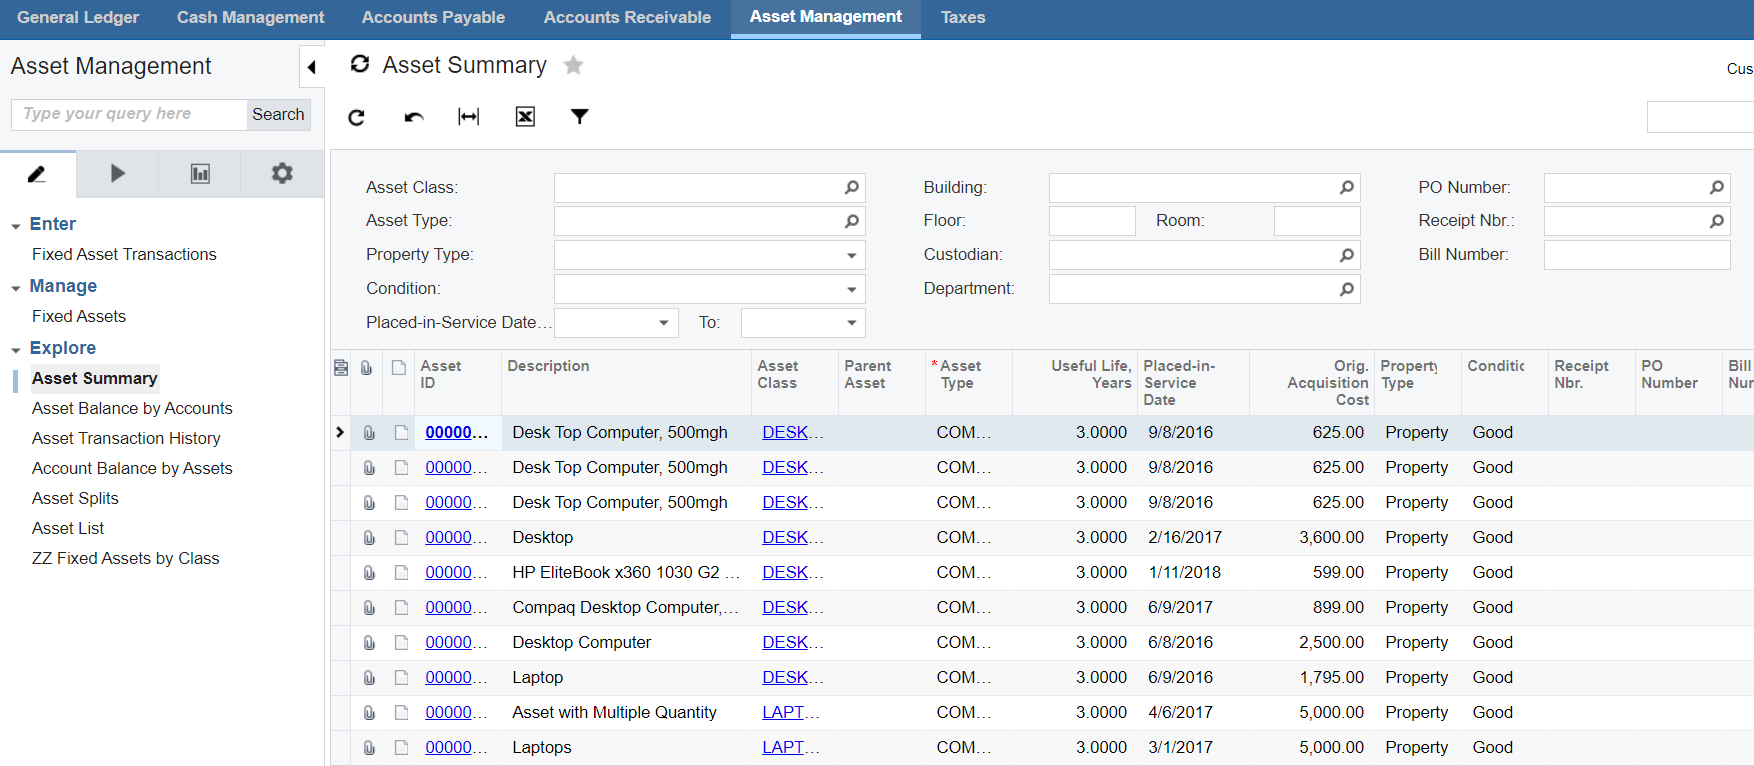Collapse the Manage section in sidebar
This screenshot has height=766, width=1754.
(16, 288)
